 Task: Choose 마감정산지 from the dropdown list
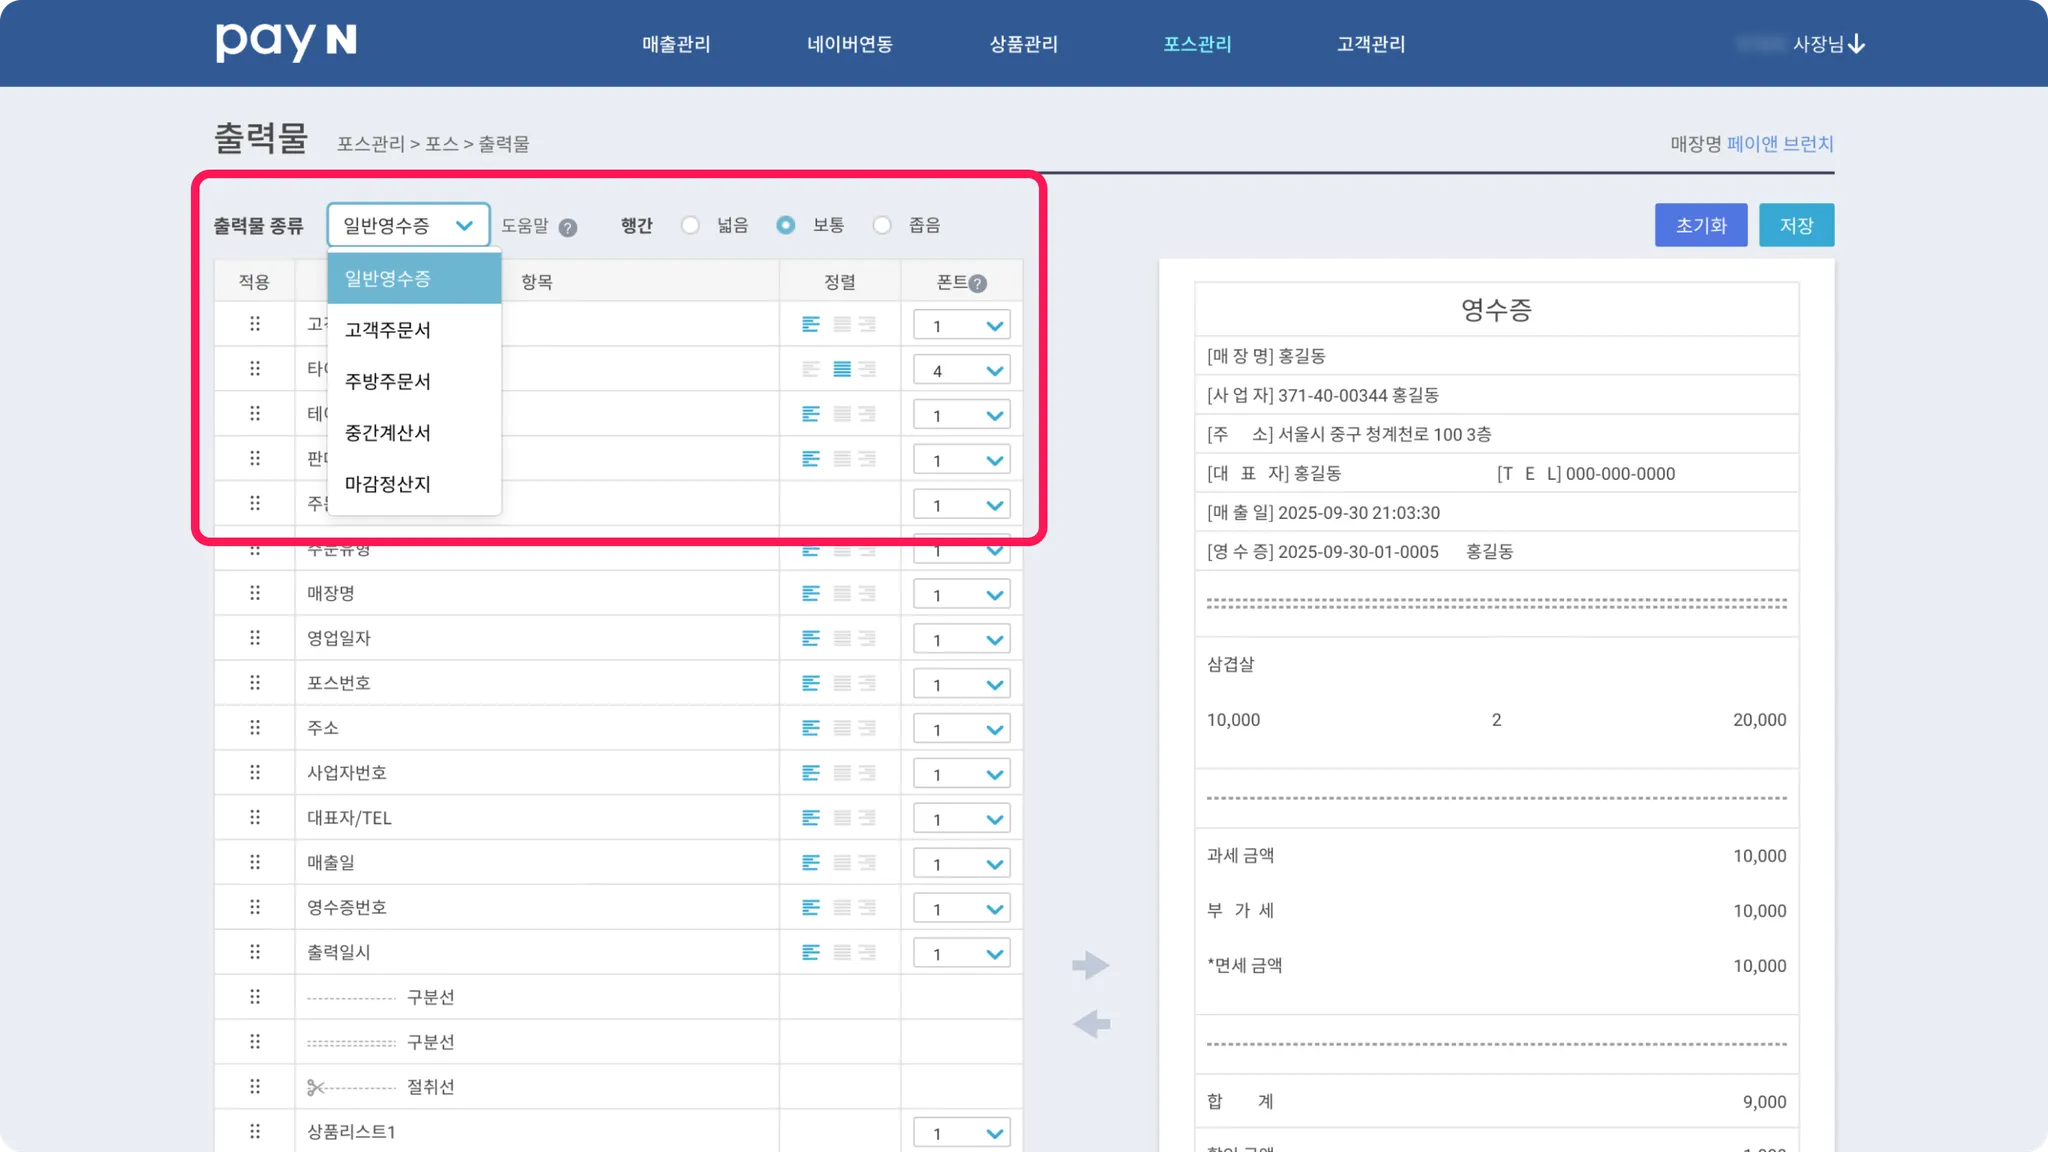(388, 484)
